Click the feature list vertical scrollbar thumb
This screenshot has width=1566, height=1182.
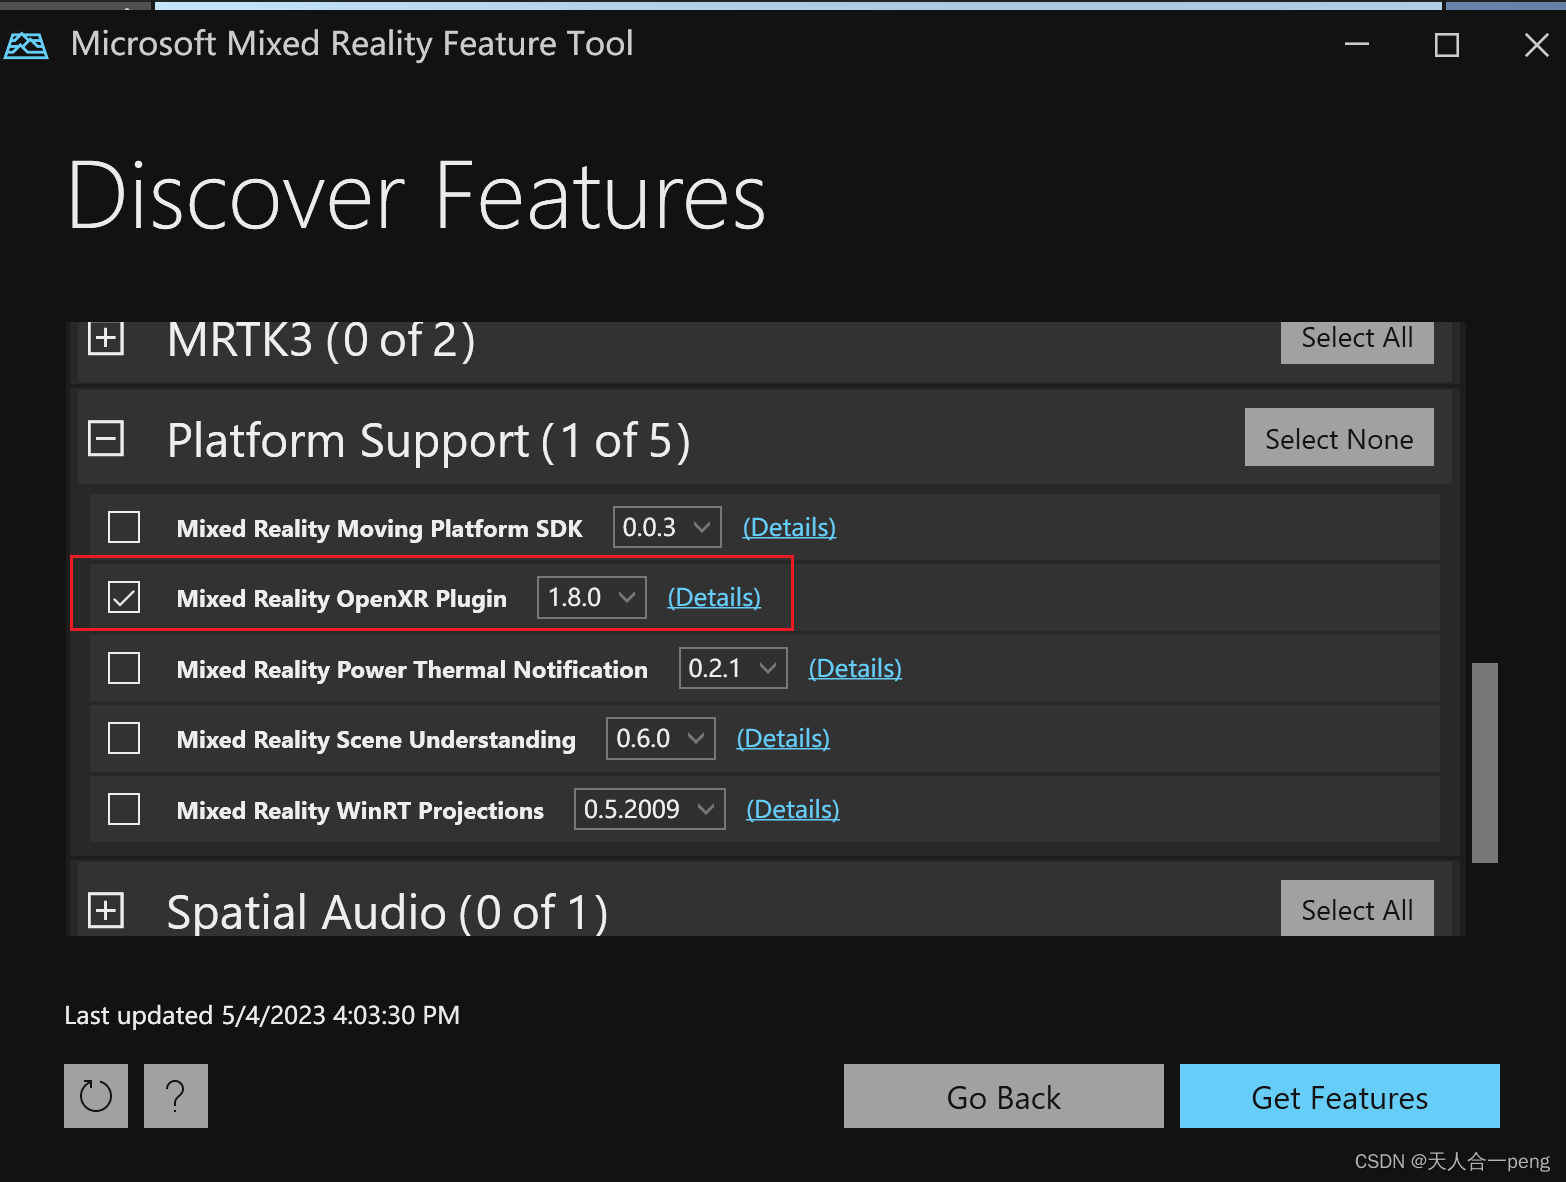point(1485,762)
